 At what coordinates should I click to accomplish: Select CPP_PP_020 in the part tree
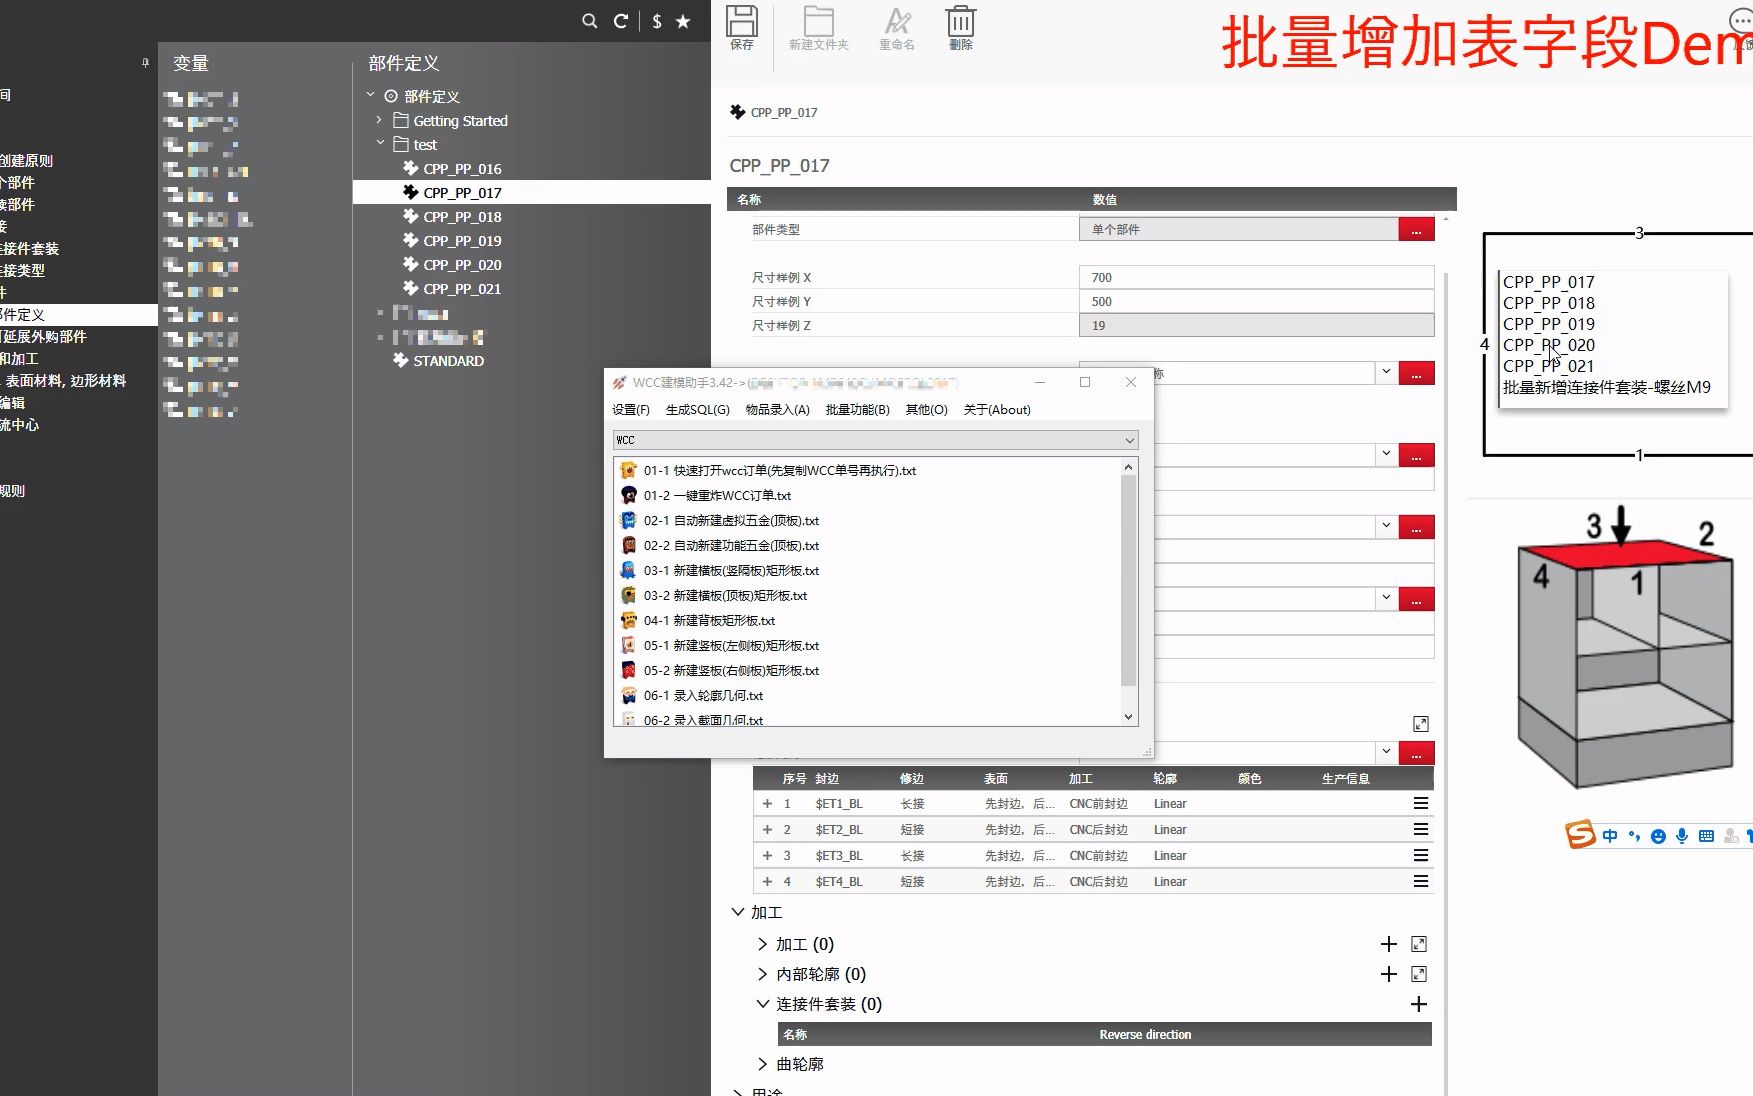[462, 265]
